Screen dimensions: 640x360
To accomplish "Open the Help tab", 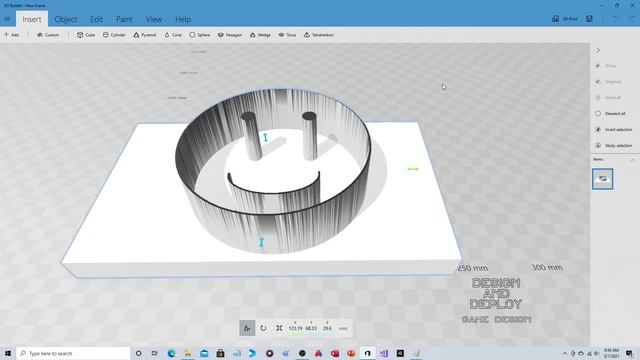I will (x=183, y=19).
